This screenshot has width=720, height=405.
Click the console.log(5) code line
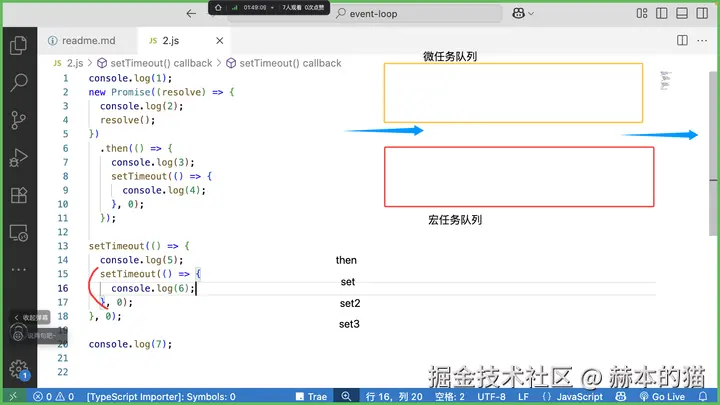coord(141,260)
